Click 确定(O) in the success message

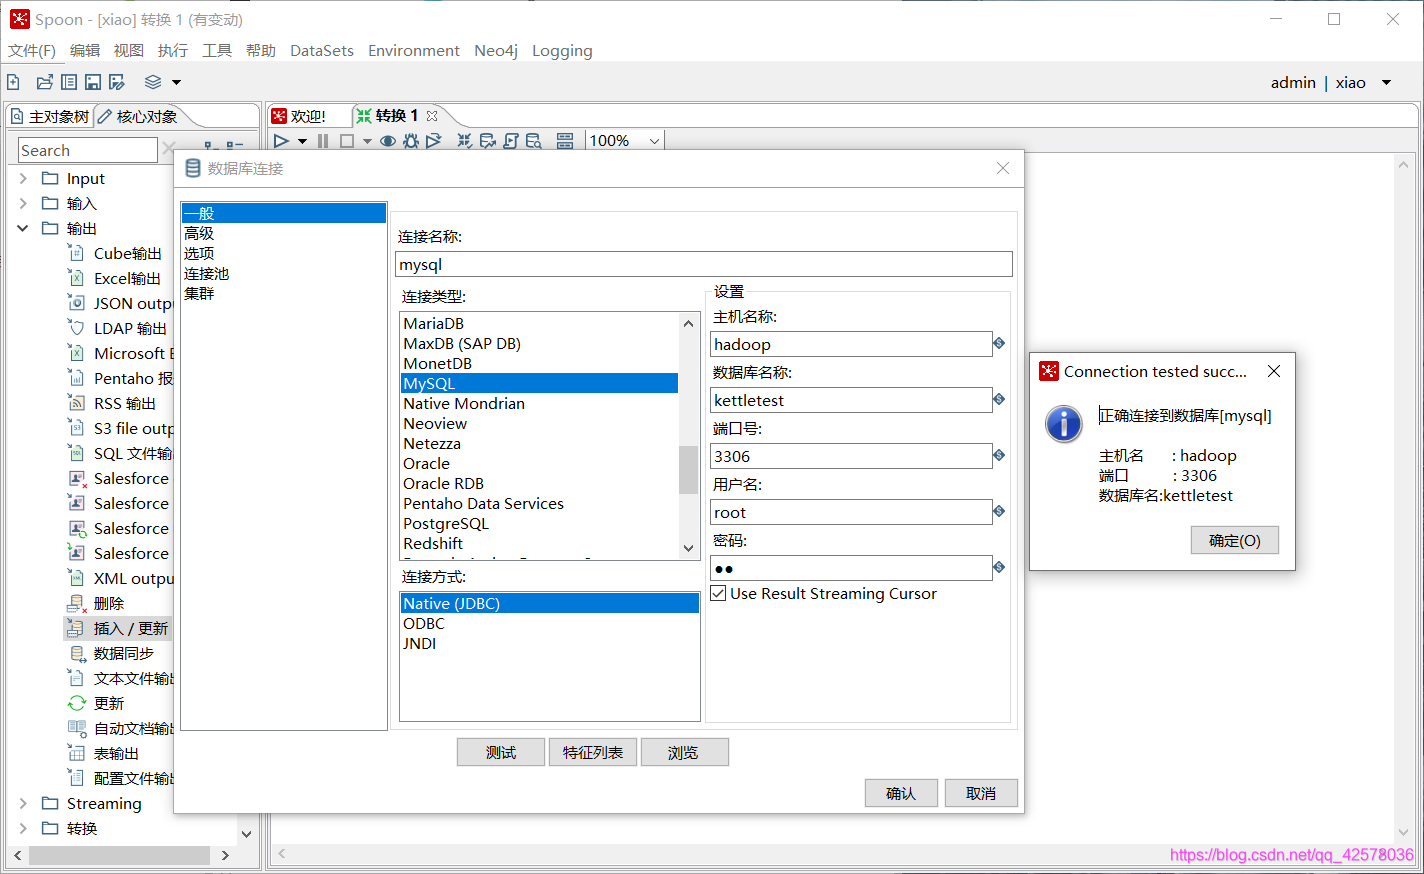[x=1235, y=540]
